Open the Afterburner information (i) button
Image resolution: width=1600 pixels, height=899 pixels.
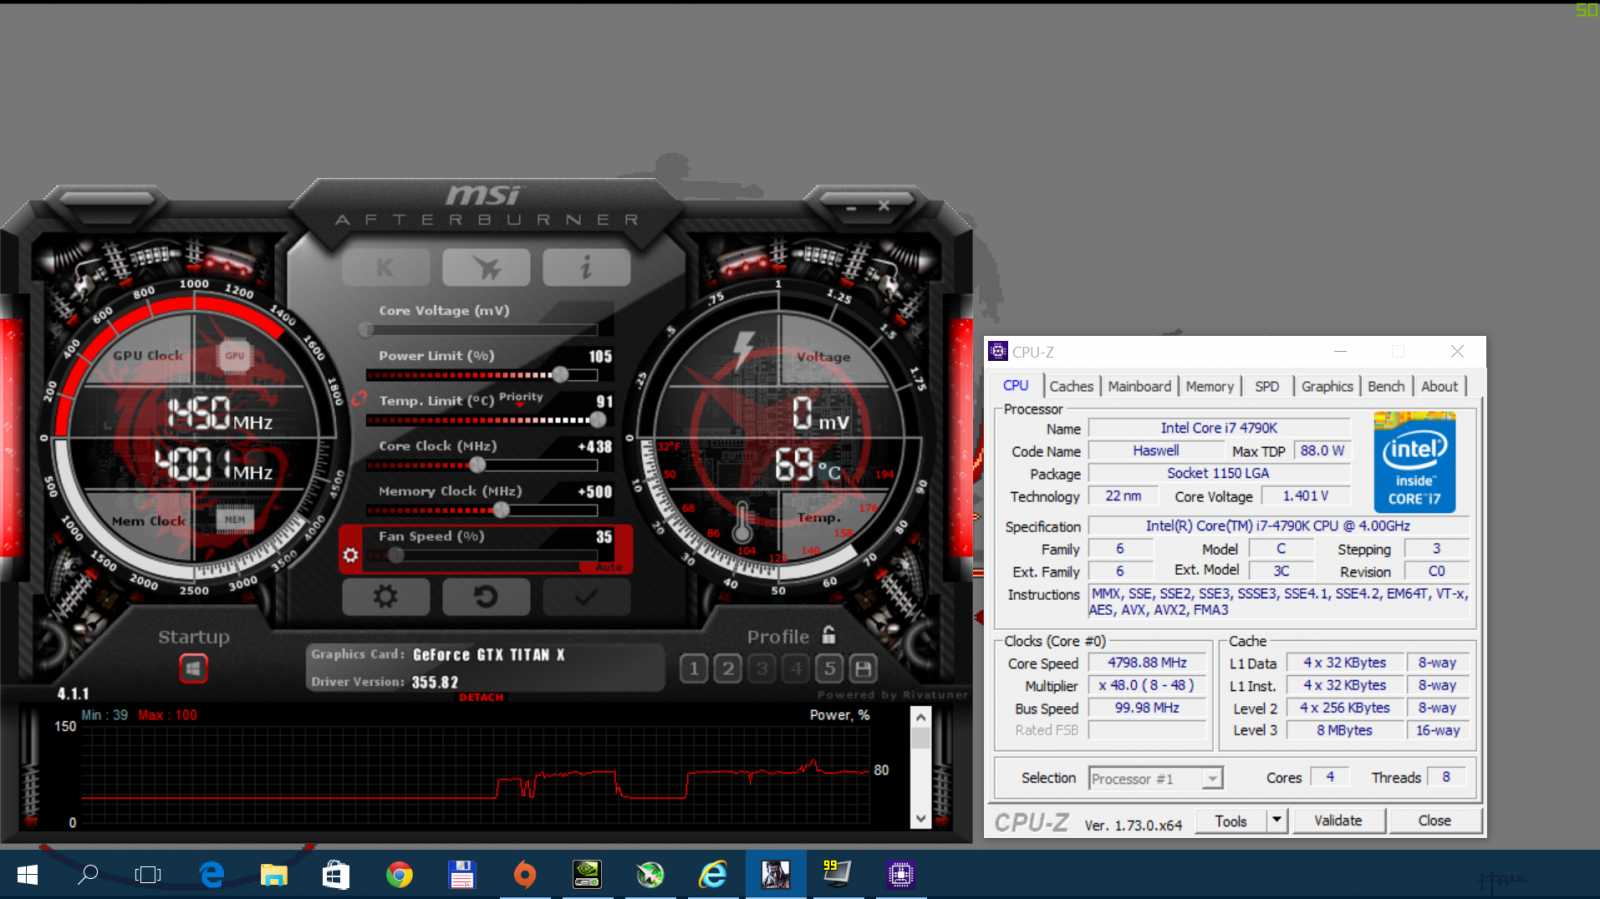point(586,268)
